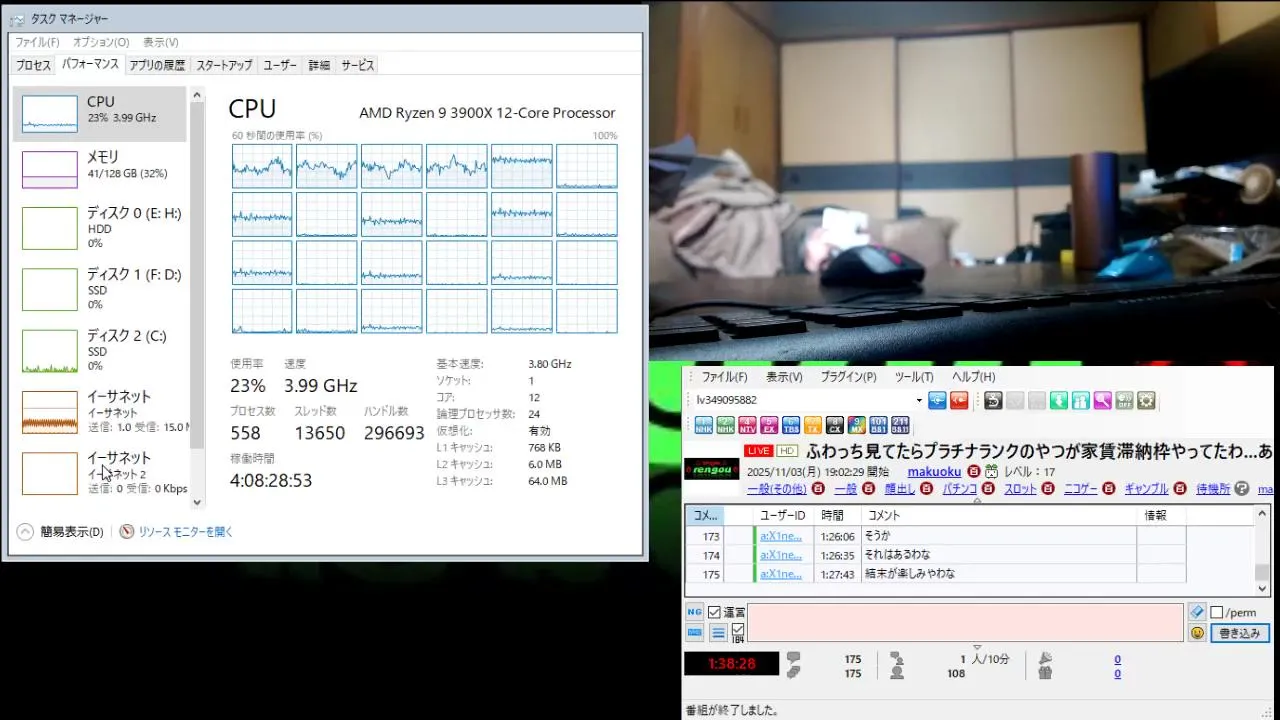Viewport: 1280px width, 720px height.
Task: Switch to the ユーザー tab
Action: coord(280,65)
